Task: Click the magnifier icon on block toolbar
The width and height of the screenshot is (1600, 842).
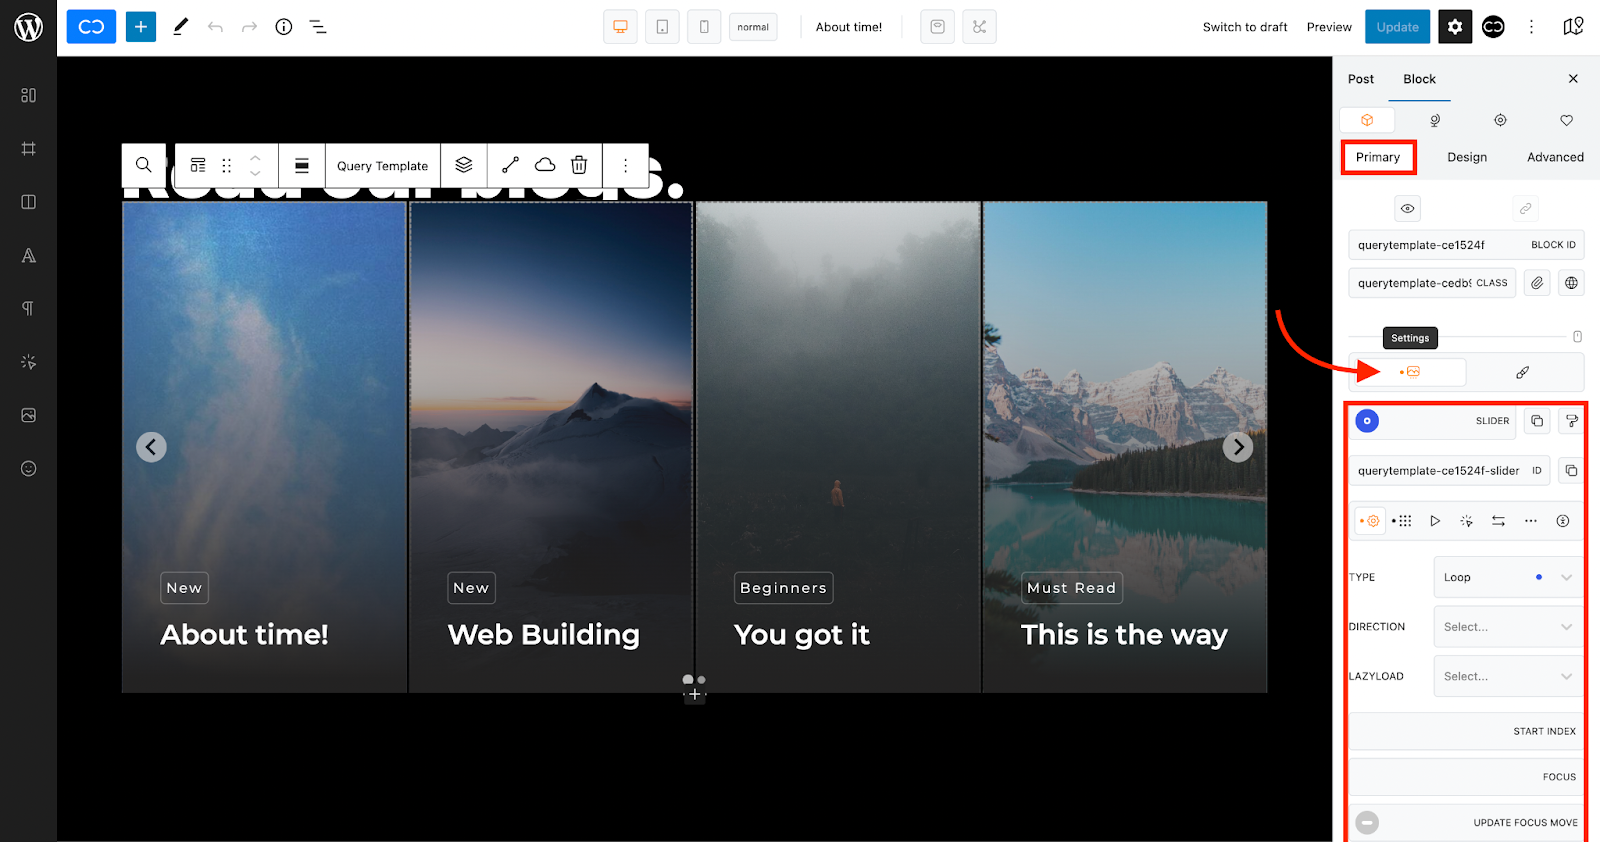Action: pyautogui.click(x=144, y=165)
